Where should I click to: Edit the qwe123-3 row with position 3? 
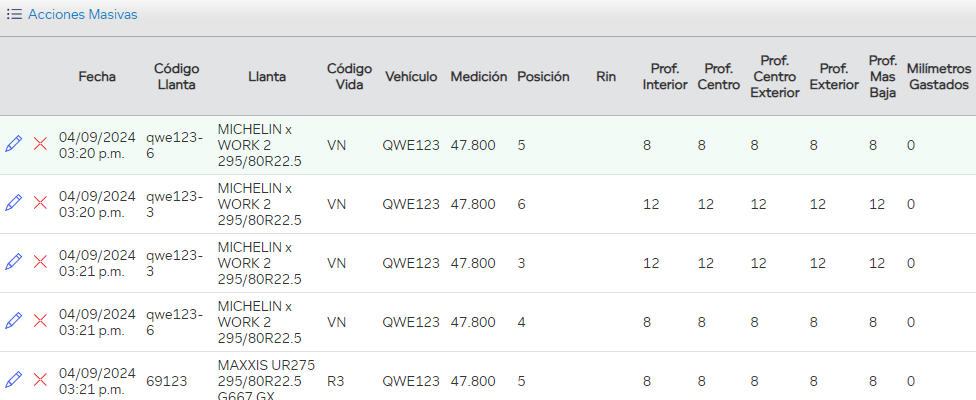[x=13, y=262]
